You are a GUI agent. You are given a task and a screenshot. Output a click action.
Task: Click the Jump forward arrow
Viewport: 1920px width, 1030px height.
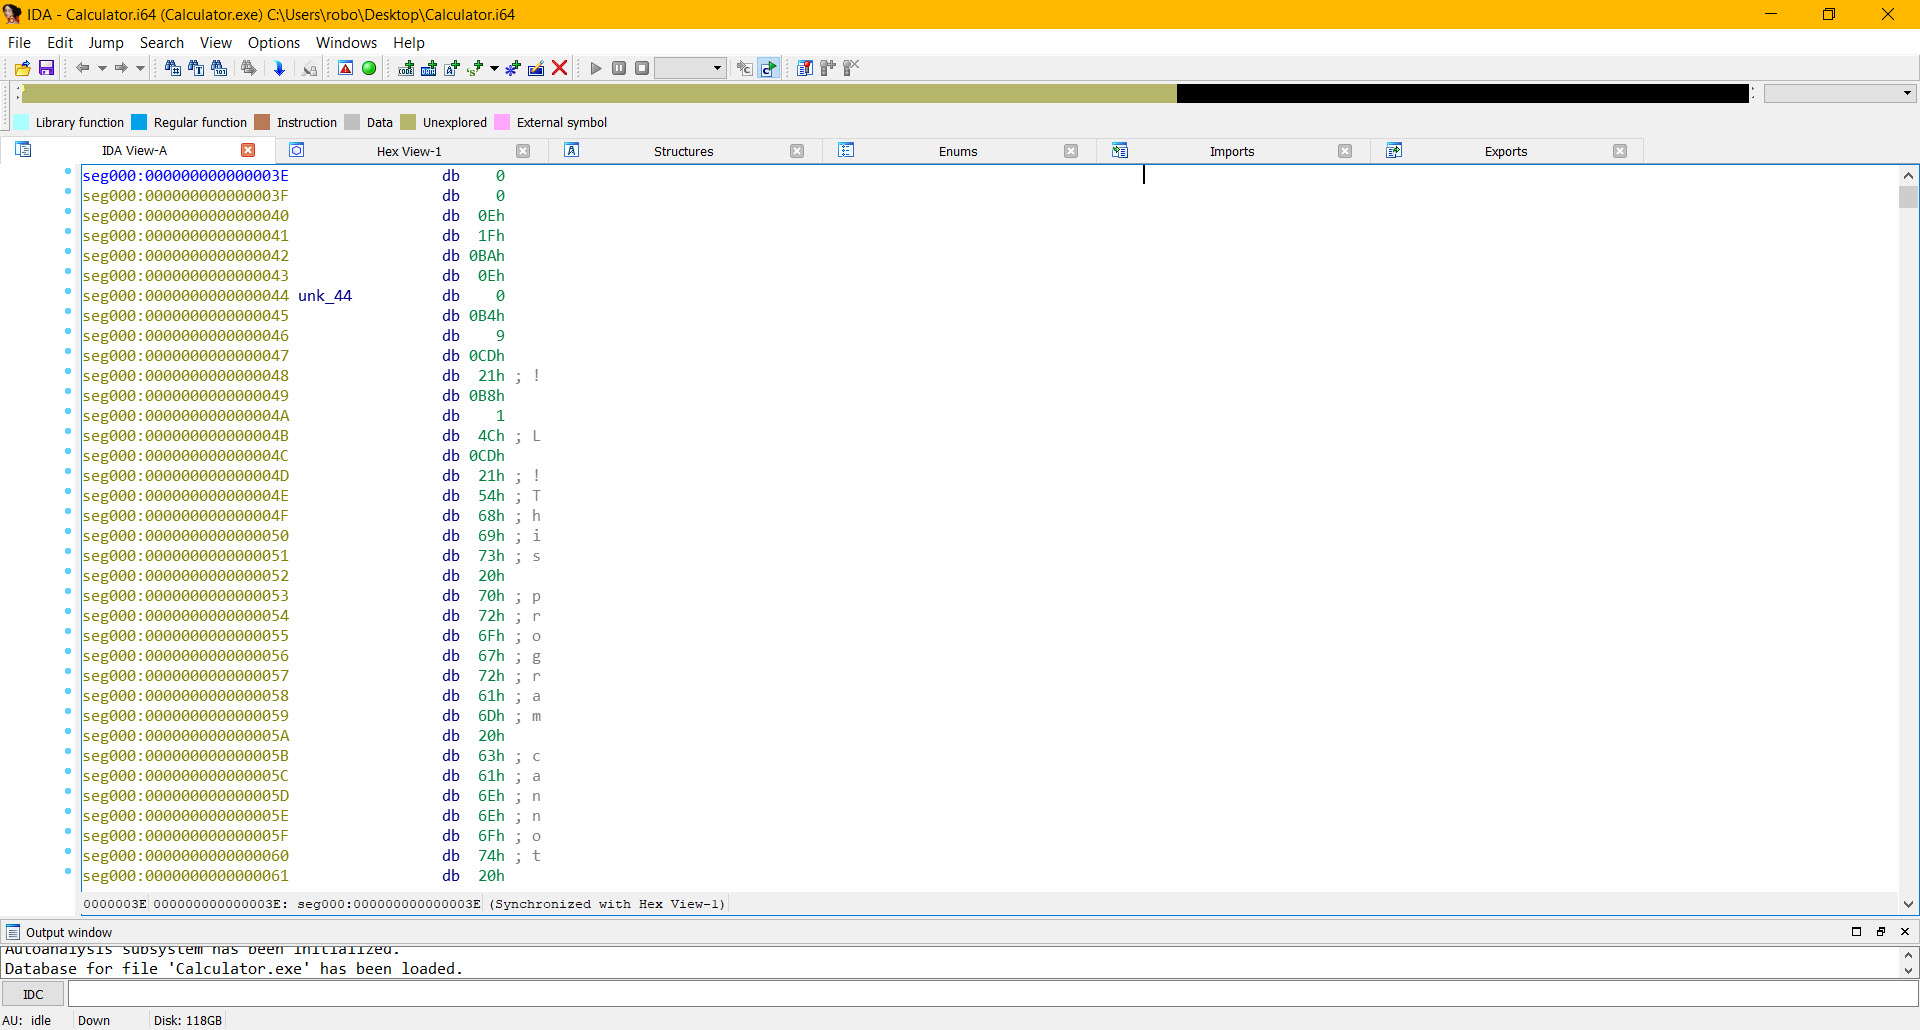point(121,68)
